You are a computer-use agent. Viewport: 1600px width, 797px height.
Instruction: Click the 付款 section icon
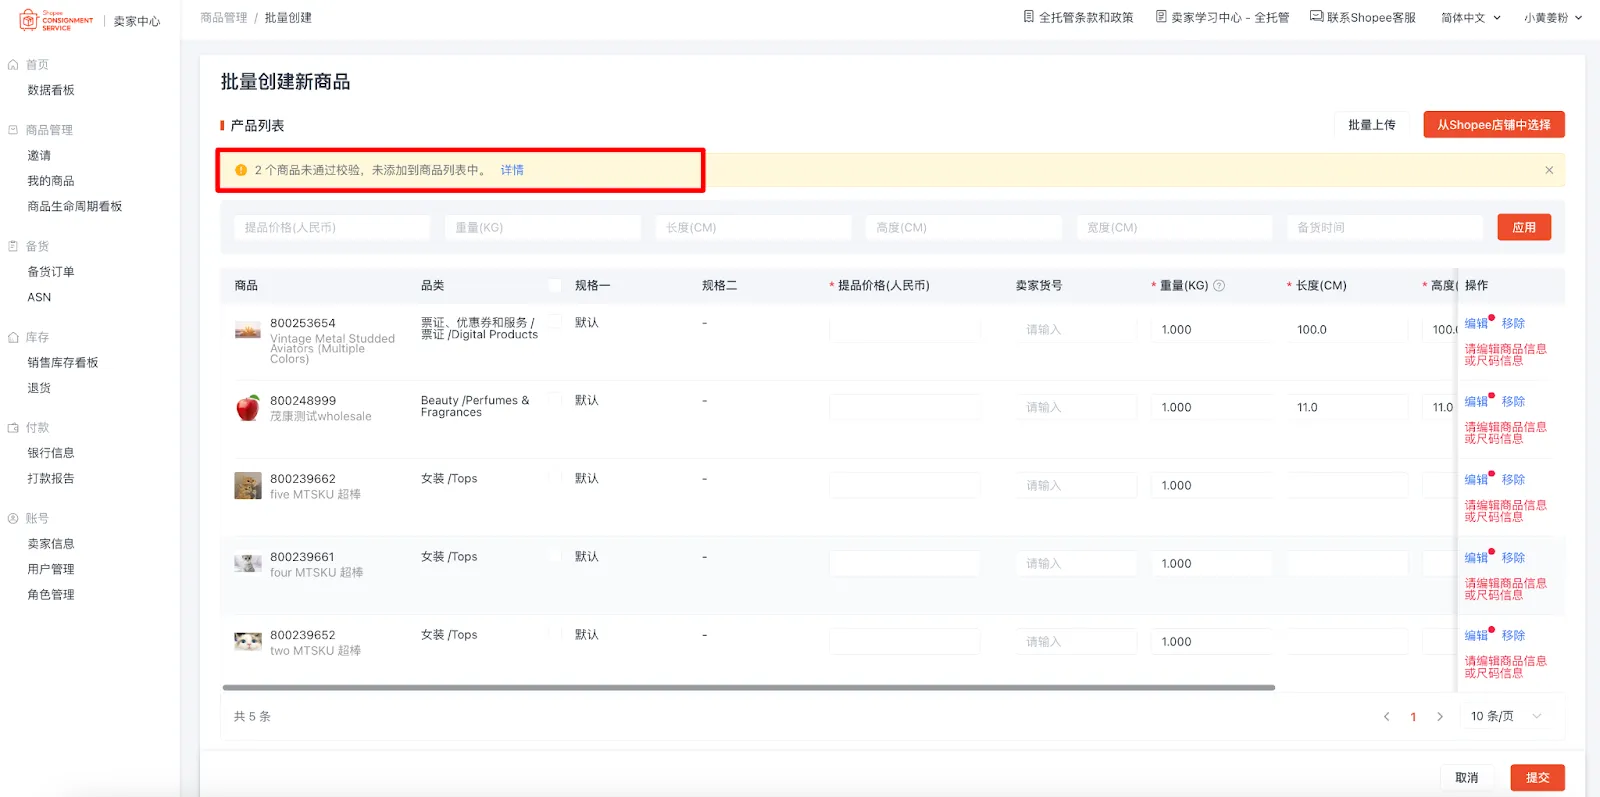[x=13, y=428]
